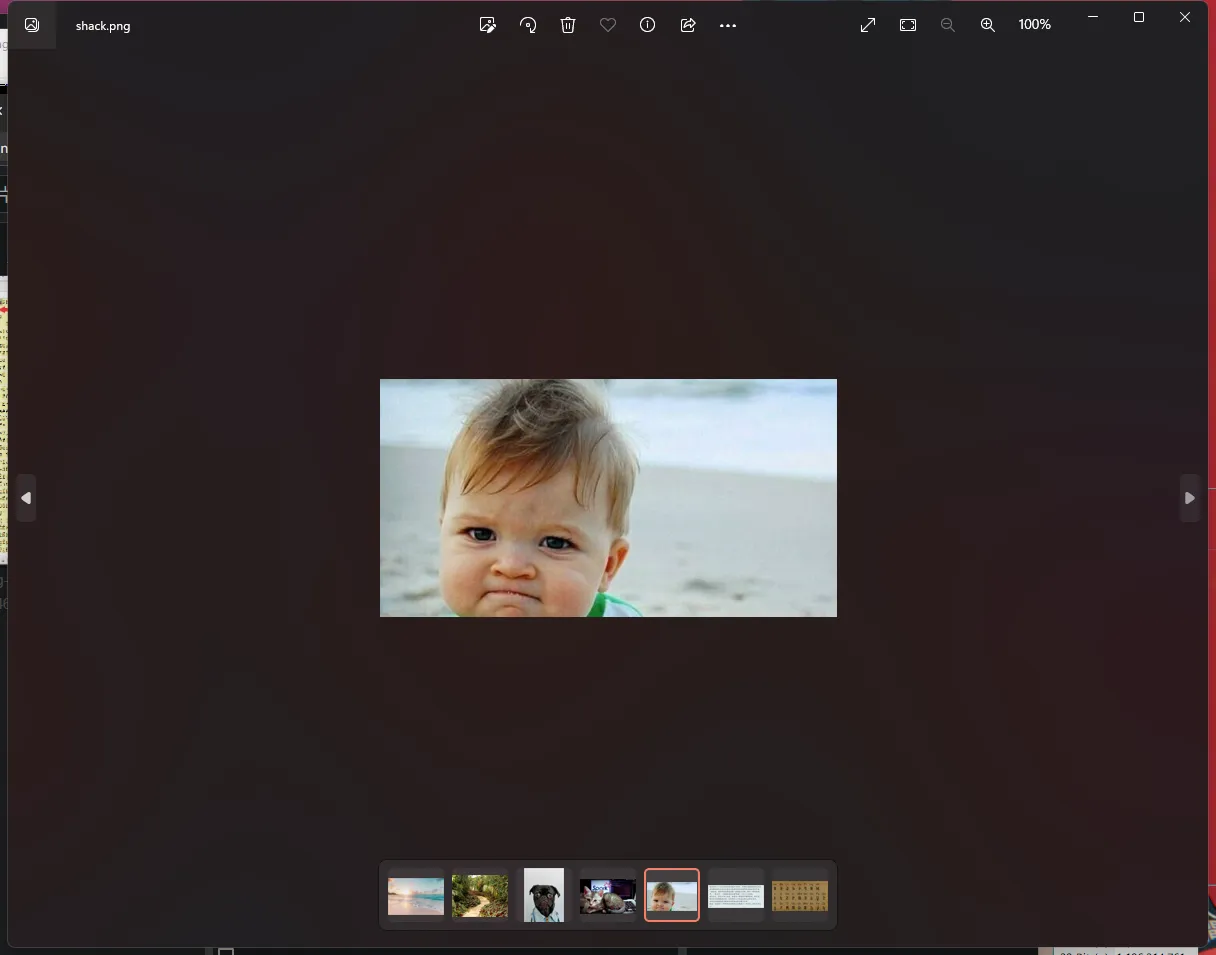Open the Share icon

click(688, 25)
